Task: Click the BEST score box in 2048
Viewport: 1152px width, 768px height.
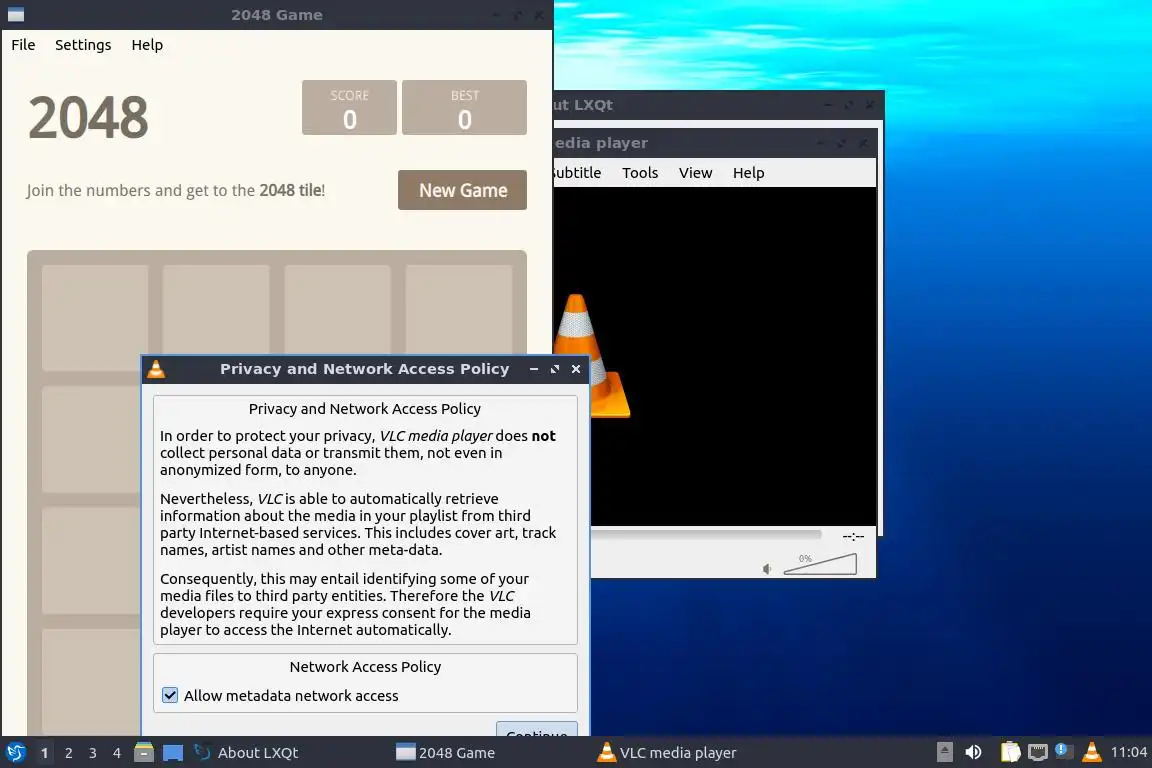Action: (464, 107)
